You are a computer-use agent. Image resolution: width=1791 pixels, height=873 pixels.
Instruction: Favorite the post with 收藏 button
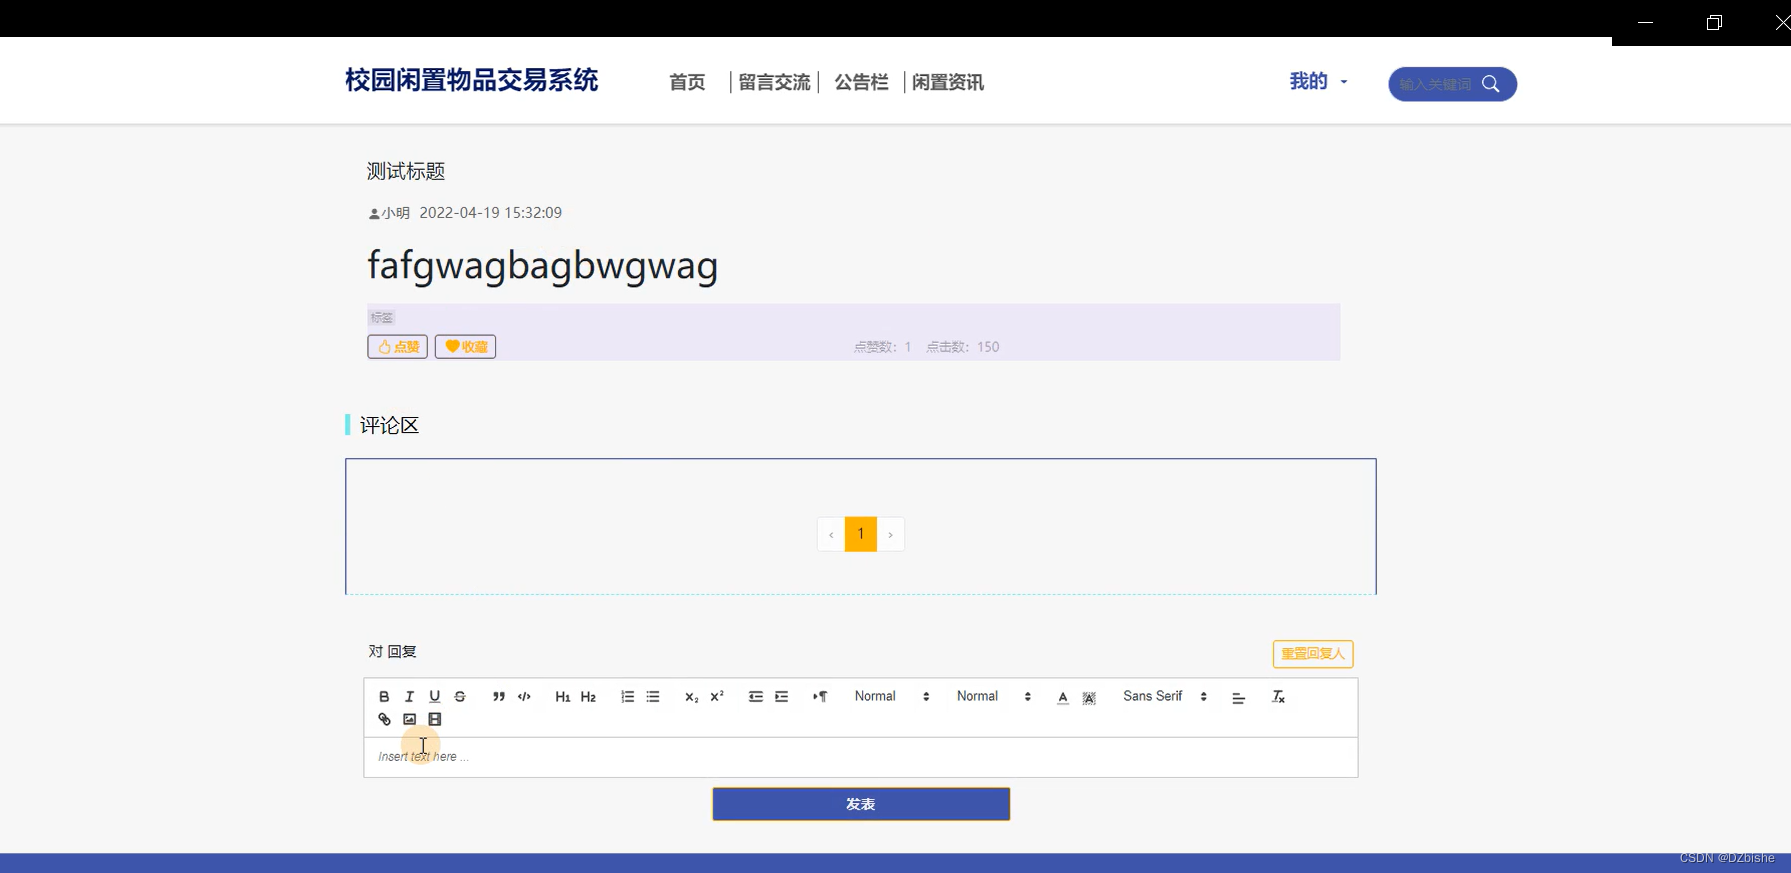click(465, 346)
